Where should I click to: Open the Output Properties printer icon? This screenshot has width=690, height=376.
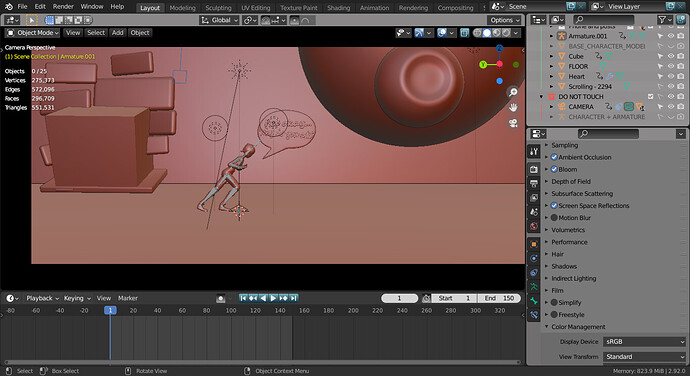[534, 183]
